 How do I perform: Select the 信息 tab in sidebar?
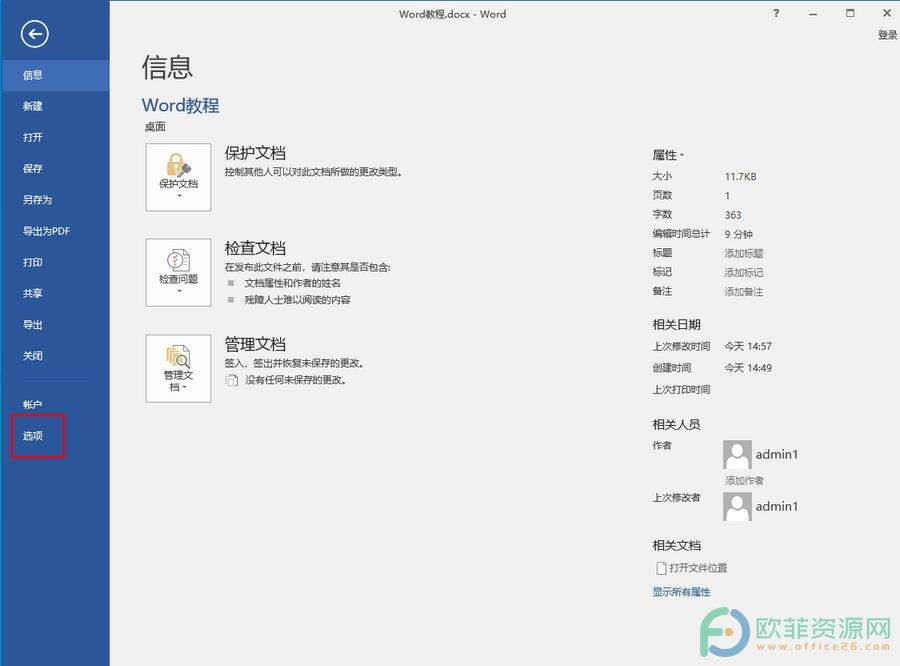click(55, 75)
